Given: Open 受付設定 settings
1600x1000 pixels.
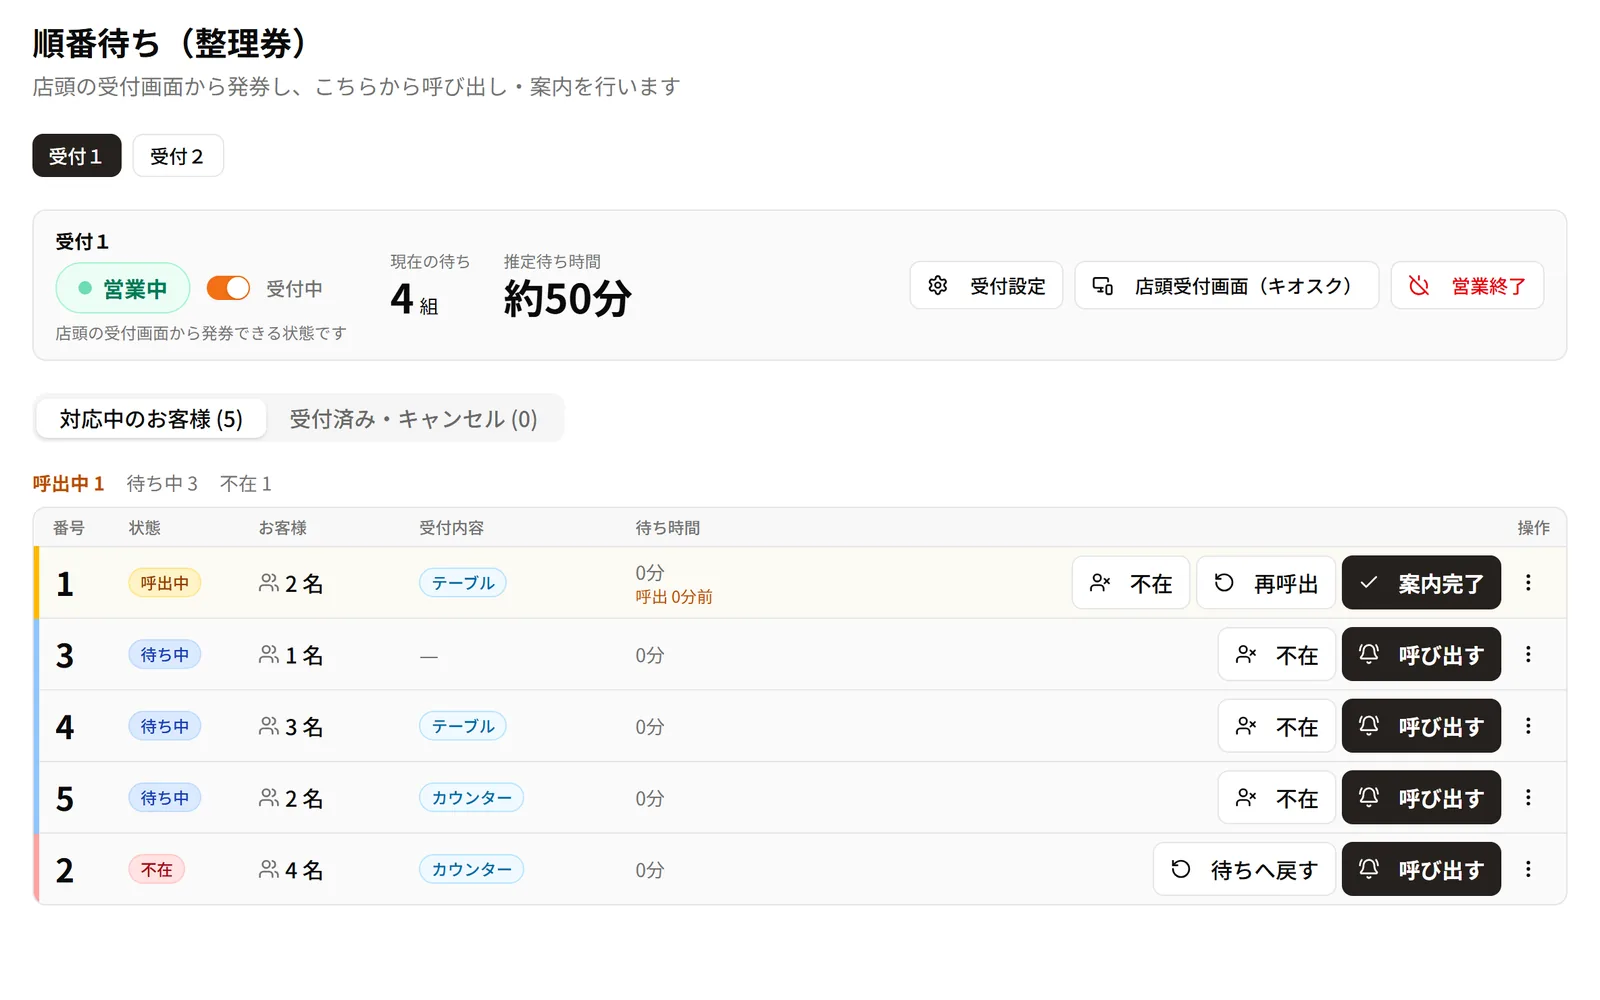Looking at the screenshot, I should pyautogui.click(x=986, y=286).
